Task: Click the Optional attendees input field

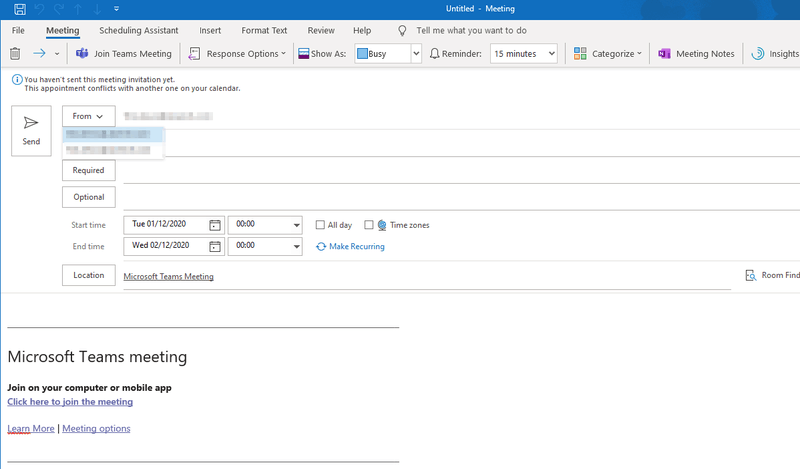Action: click(x=461, y=197)
